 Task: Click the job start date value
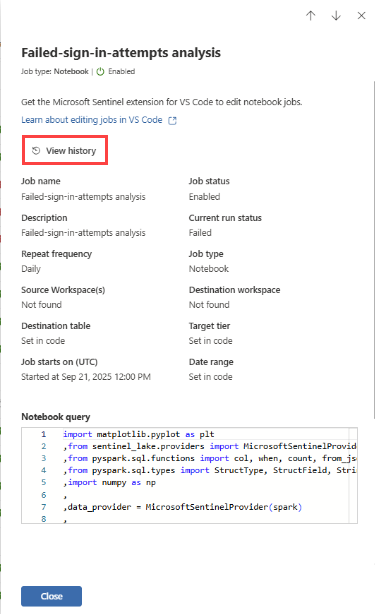coord(86,377)
